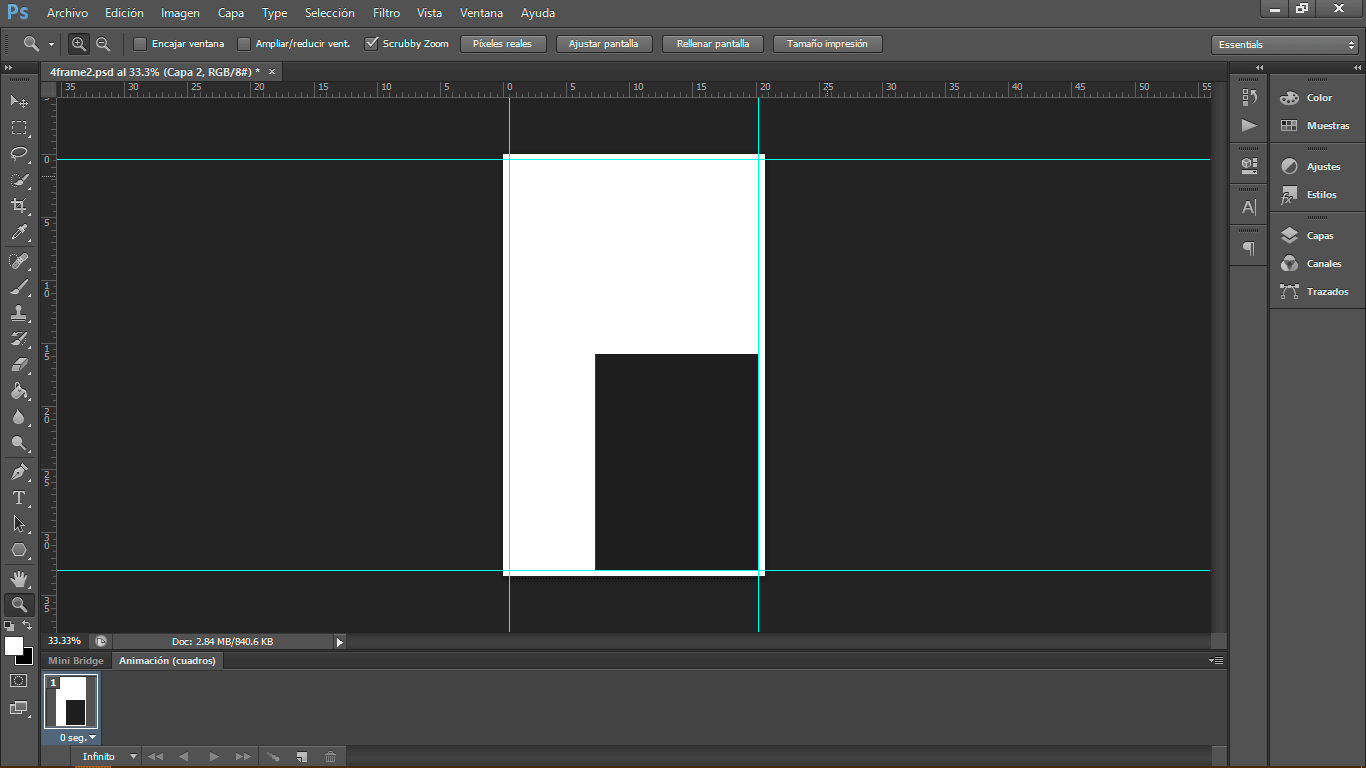
Task: Open the frame delay 0 seg. dropdown
Action: (x=78, y=738)
